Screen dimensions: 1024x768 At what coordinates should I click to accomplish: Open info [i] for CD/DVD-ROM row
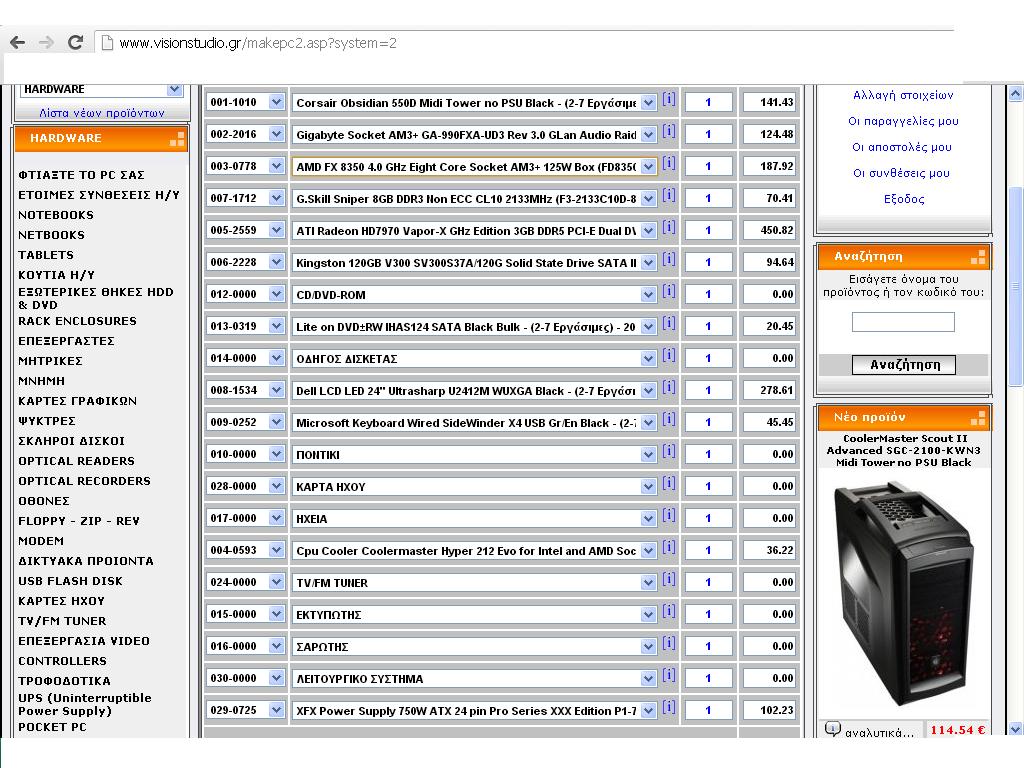click(669, 291)
